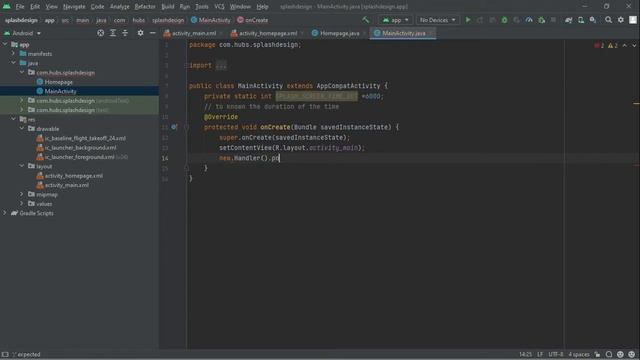Open the AVD Manager device icon
The height and width of the screenshot is (360, 640).
[x=580, y=20]
